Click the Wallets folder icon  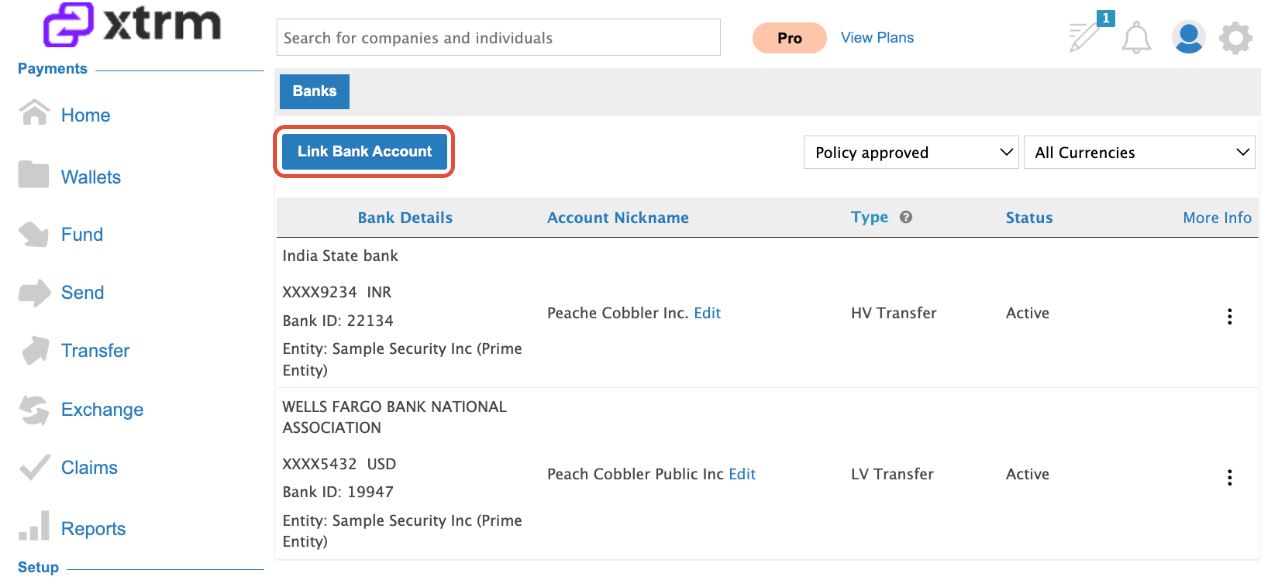pyautogui.click(x=34, y=175)
